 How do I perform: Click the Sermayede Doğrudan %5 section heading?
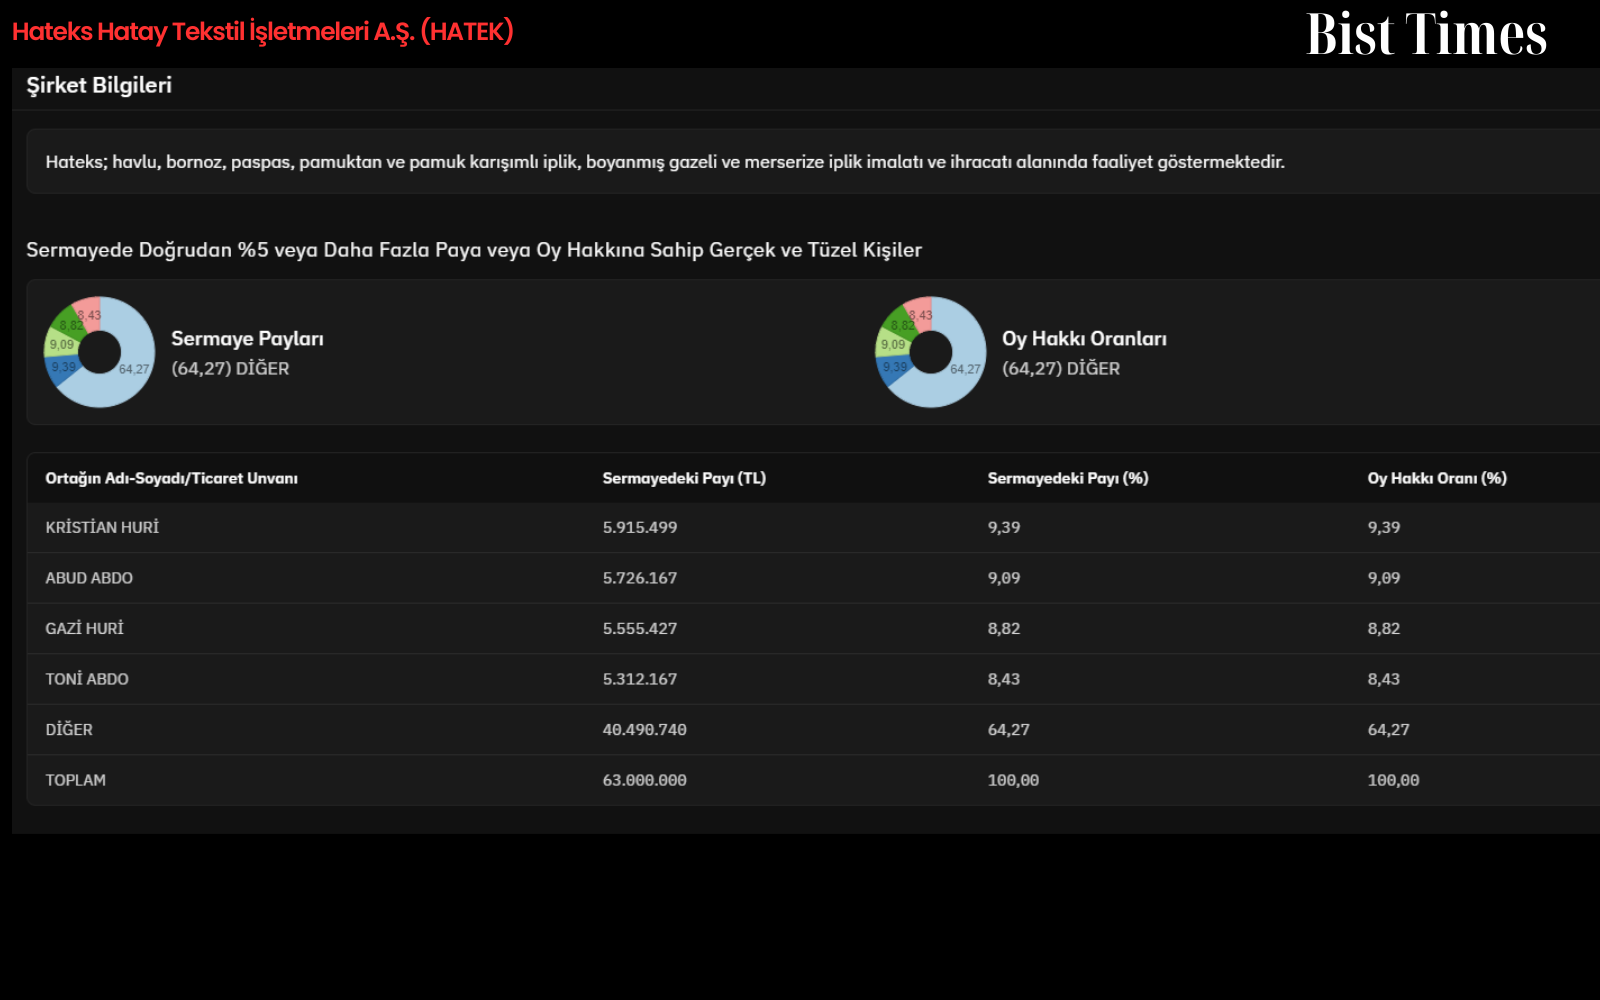pos(474,250)
